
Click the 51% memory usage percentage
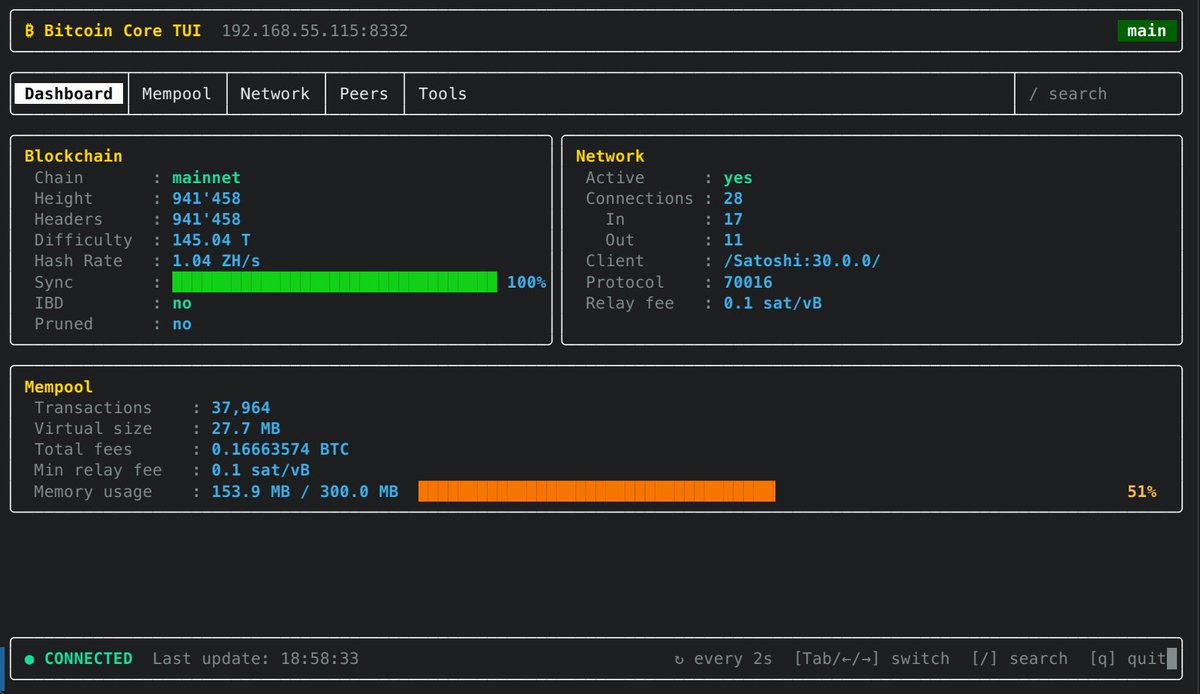pyautogui.click(x=1142, y=492)
